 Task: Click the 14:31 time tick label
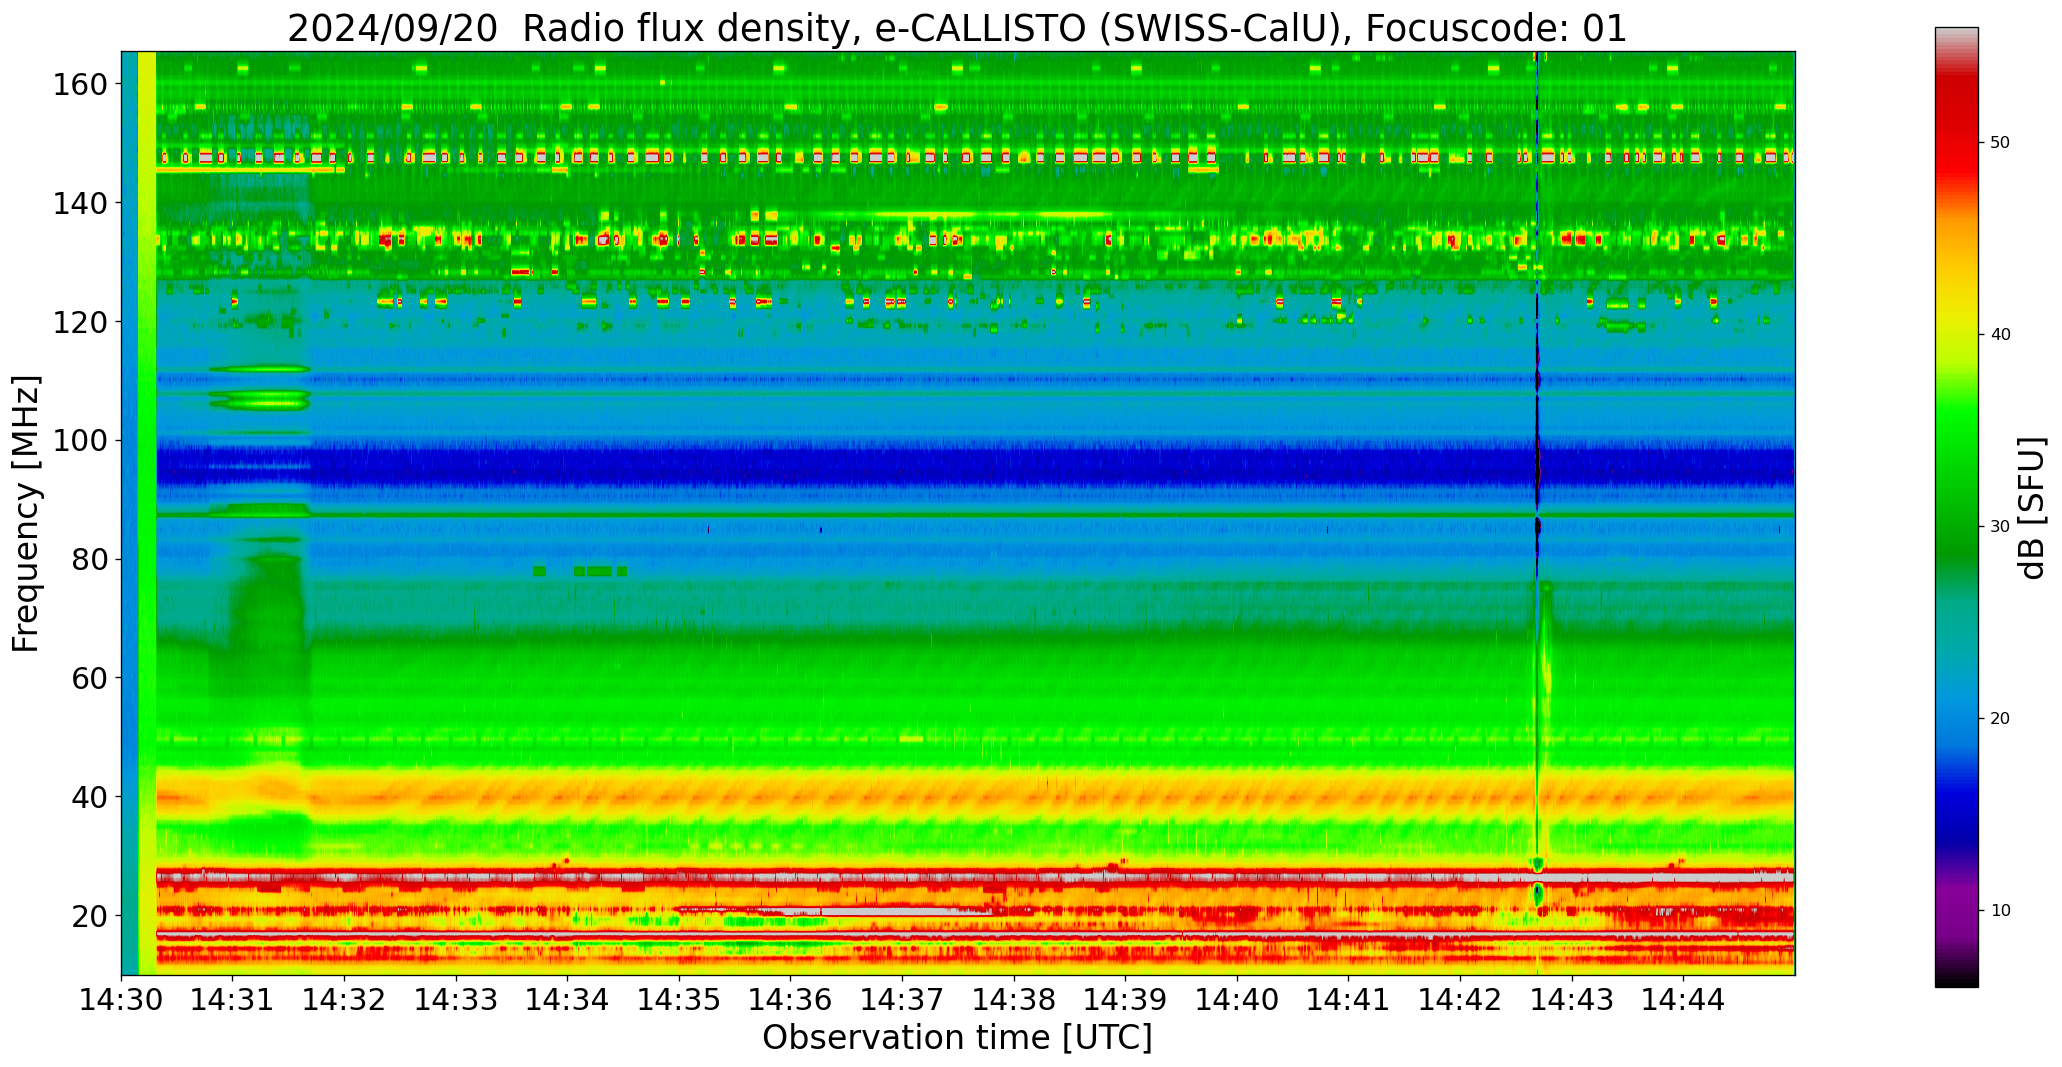pos(233,998)
